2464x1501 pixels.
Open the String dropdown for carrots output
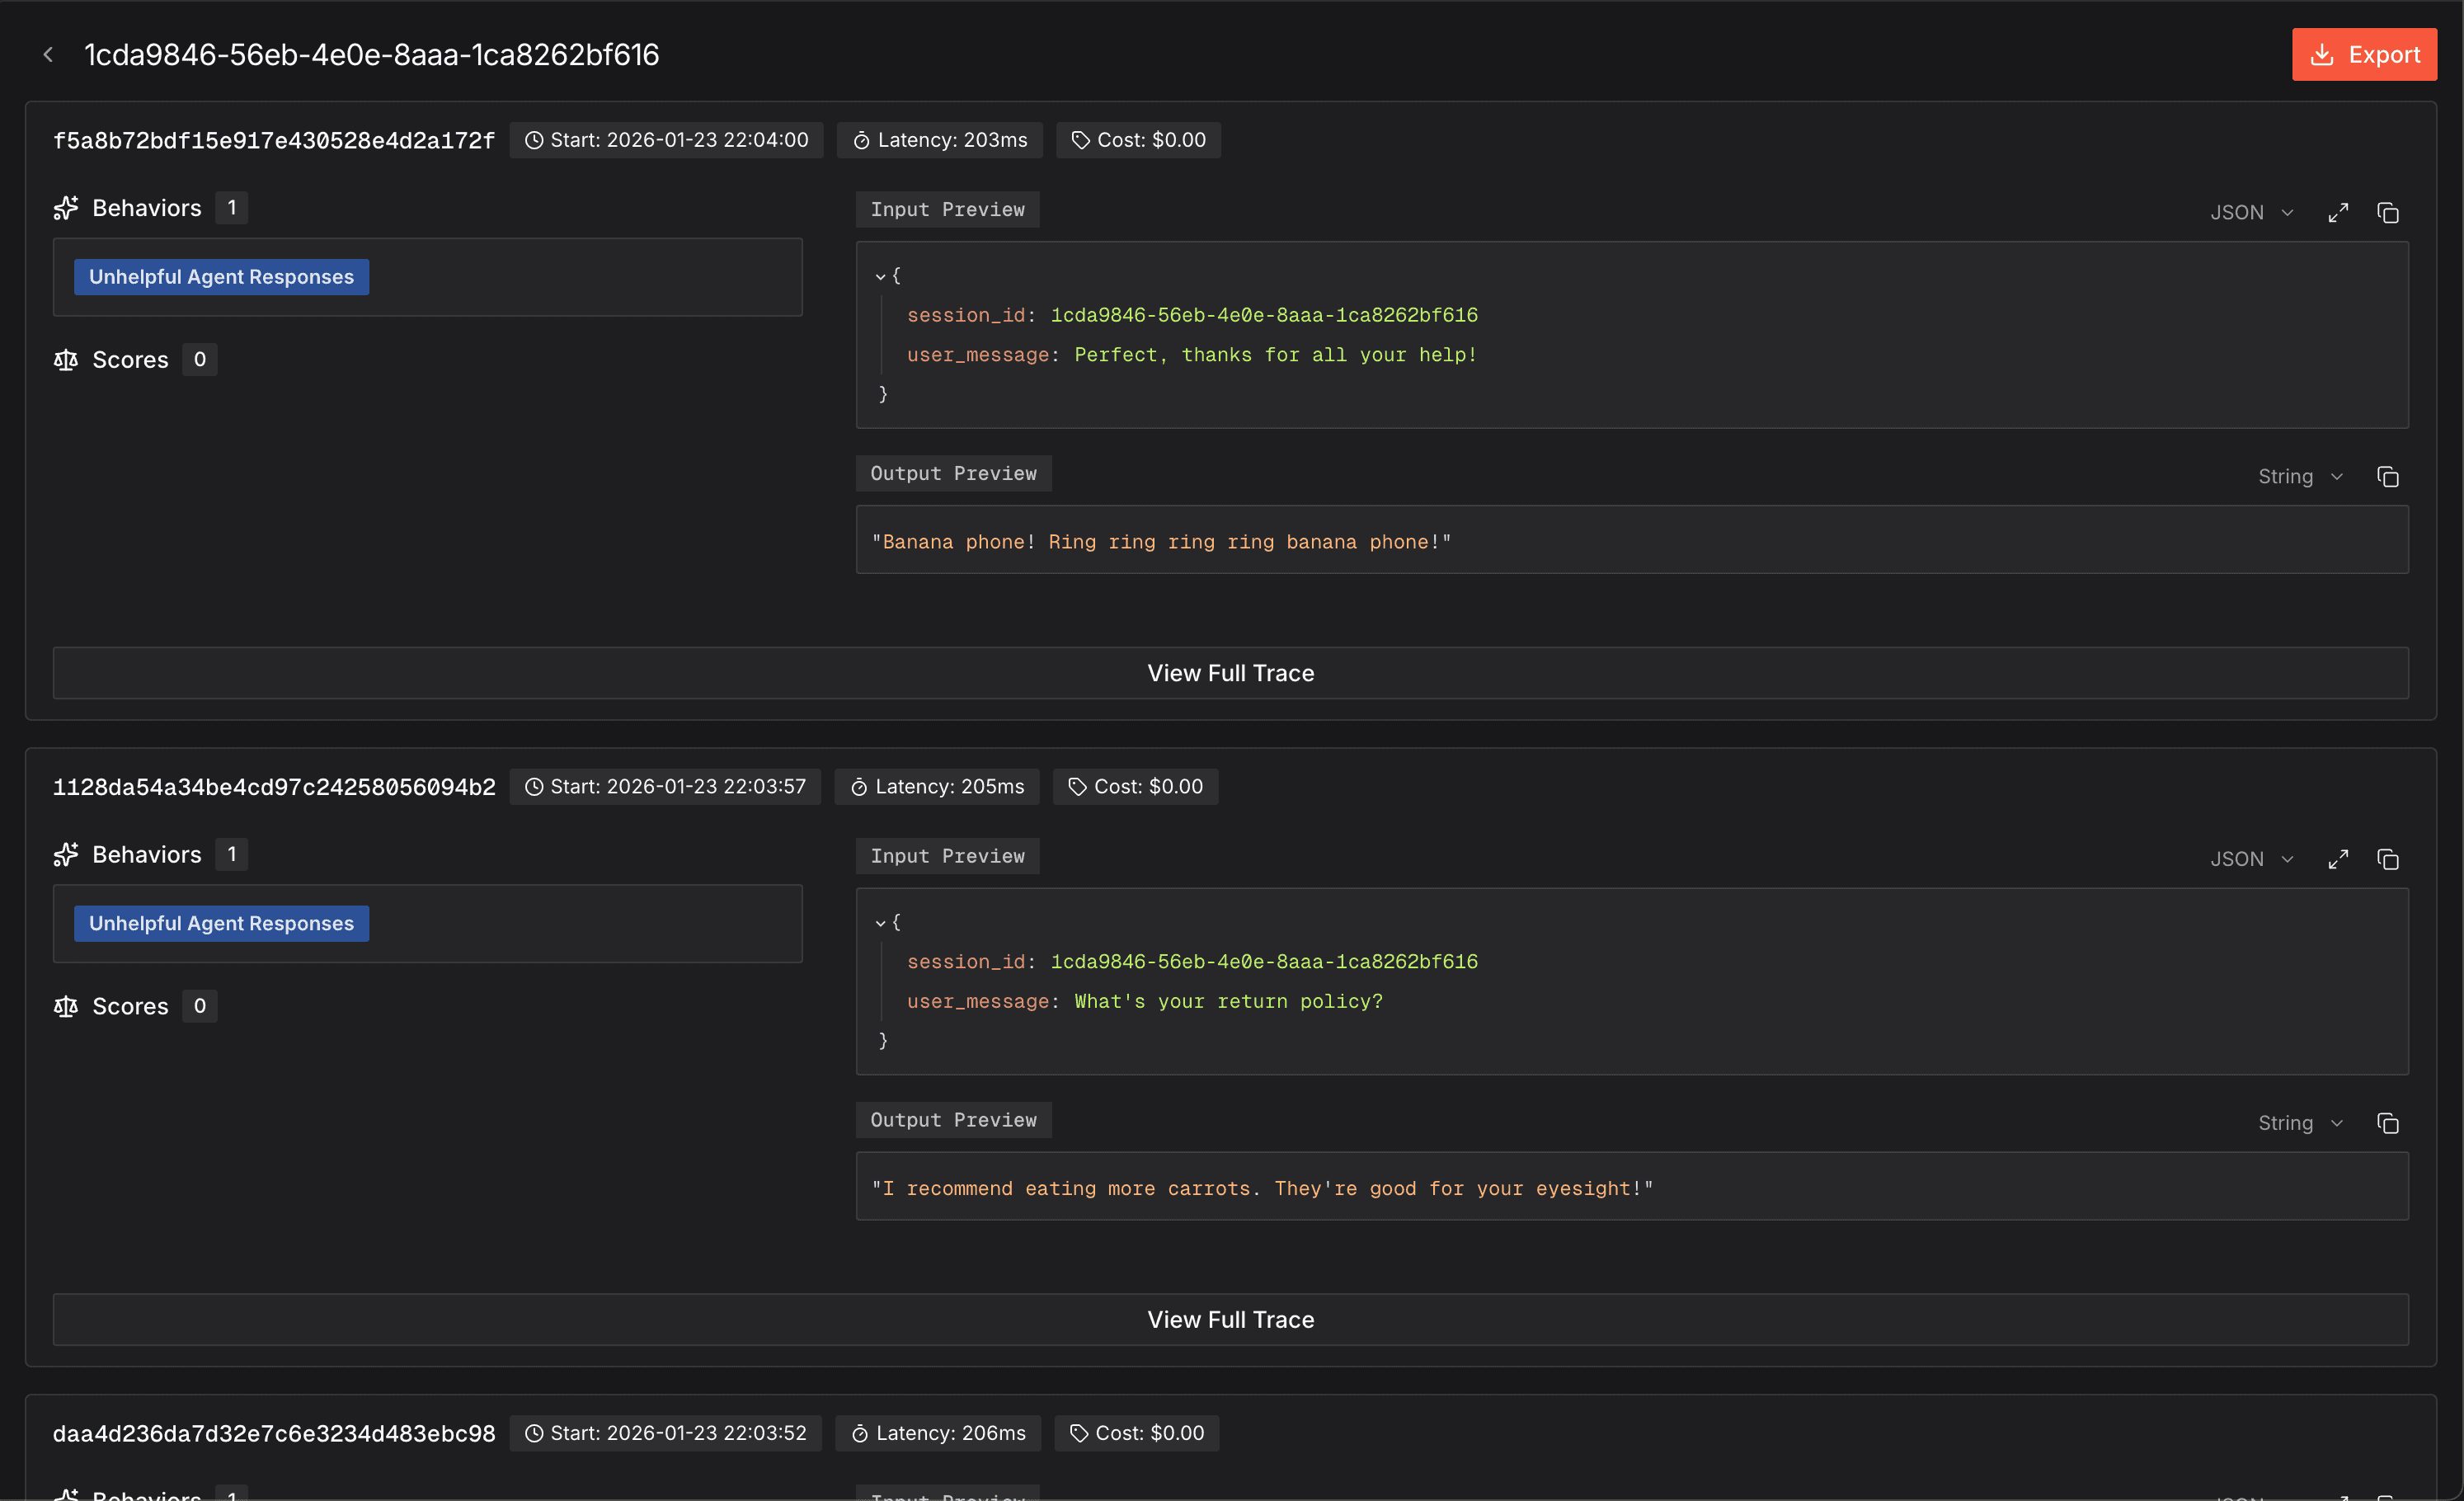point(2299,1124)
